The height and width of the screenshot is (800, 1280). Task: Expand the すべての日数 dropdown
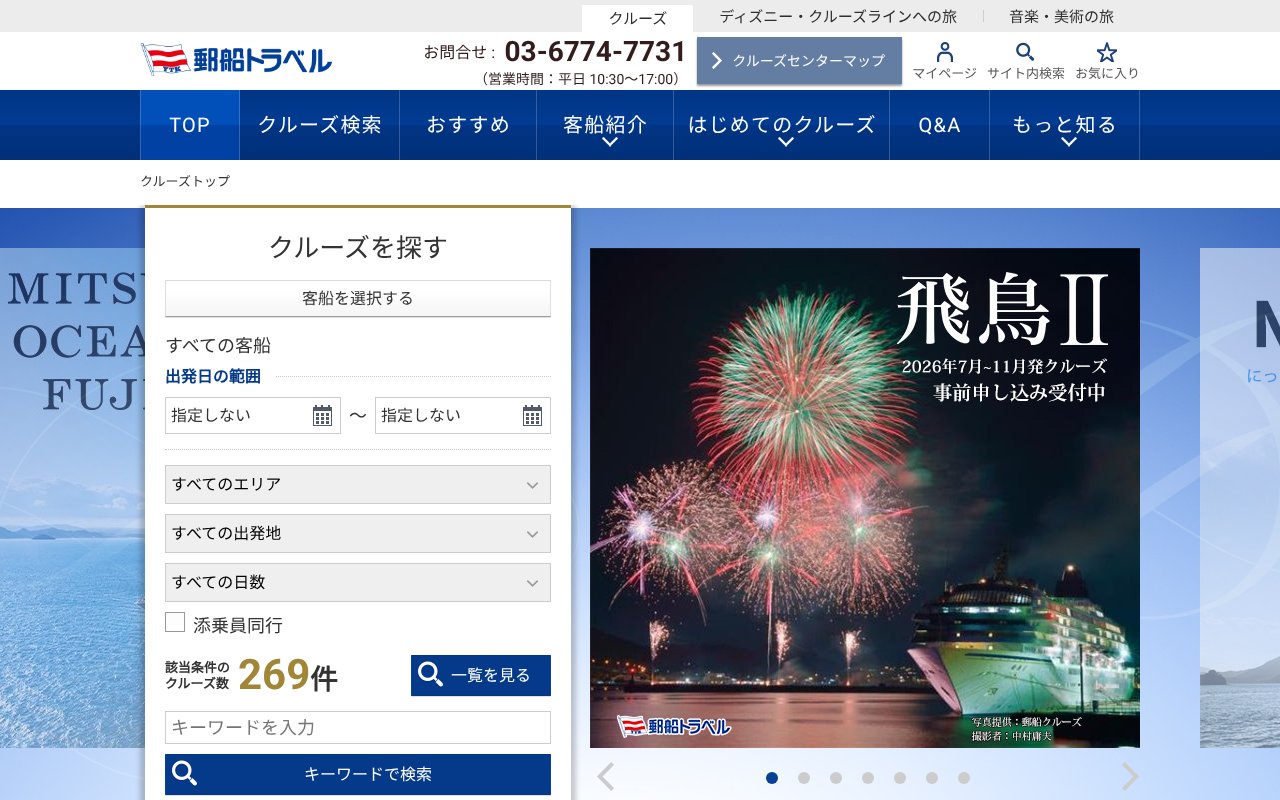357,582
